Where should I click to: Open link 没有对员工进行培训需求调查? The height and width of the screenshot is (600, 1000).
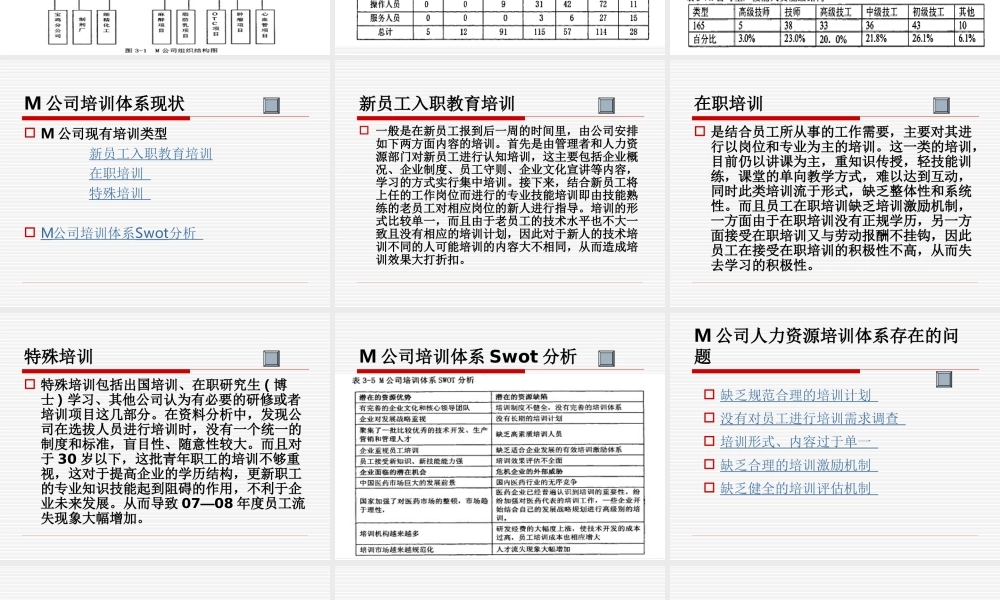click(812, 418)
